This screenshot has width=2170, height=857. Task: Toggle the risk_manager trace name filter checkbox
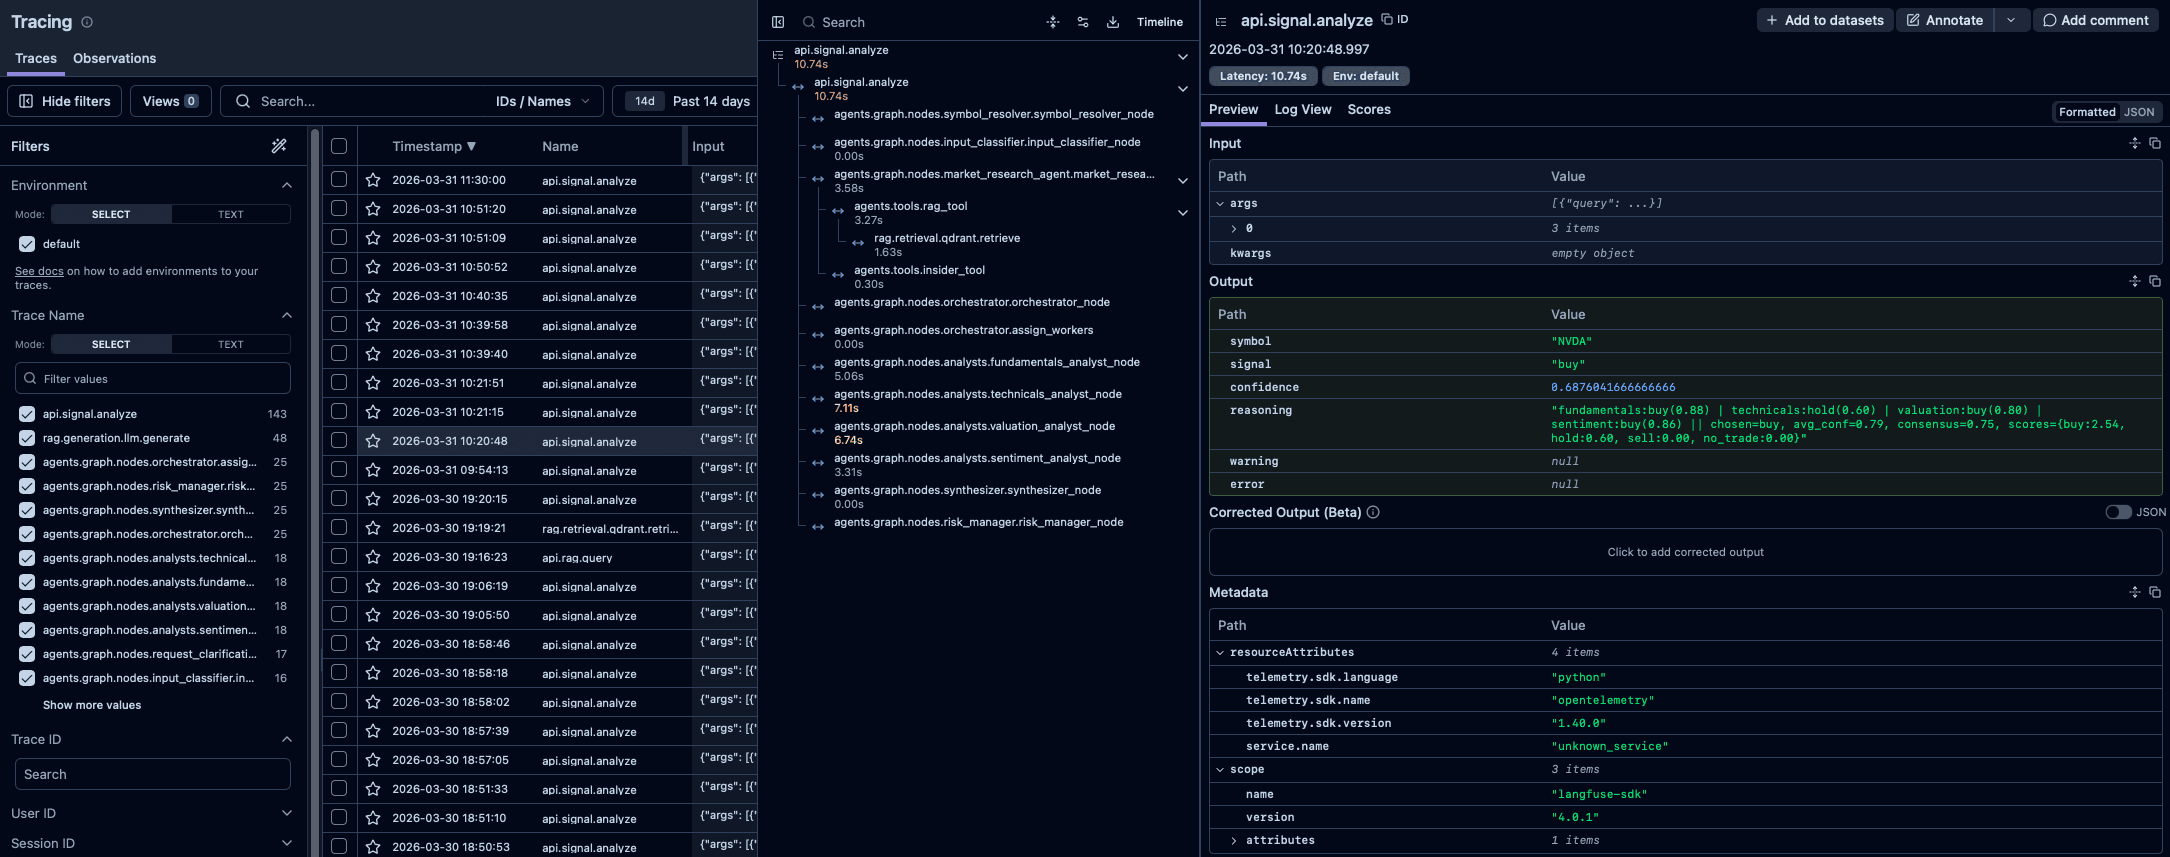(x=27, y=486)
